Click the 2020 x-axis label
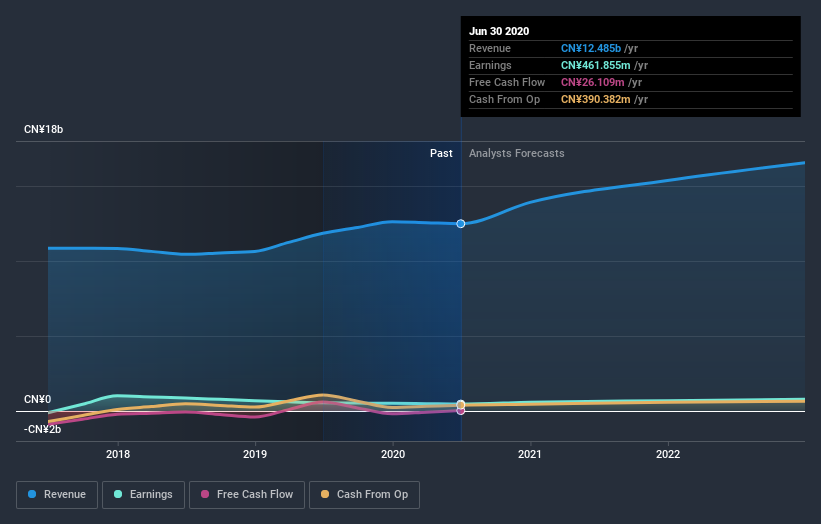 click(393, 454)
